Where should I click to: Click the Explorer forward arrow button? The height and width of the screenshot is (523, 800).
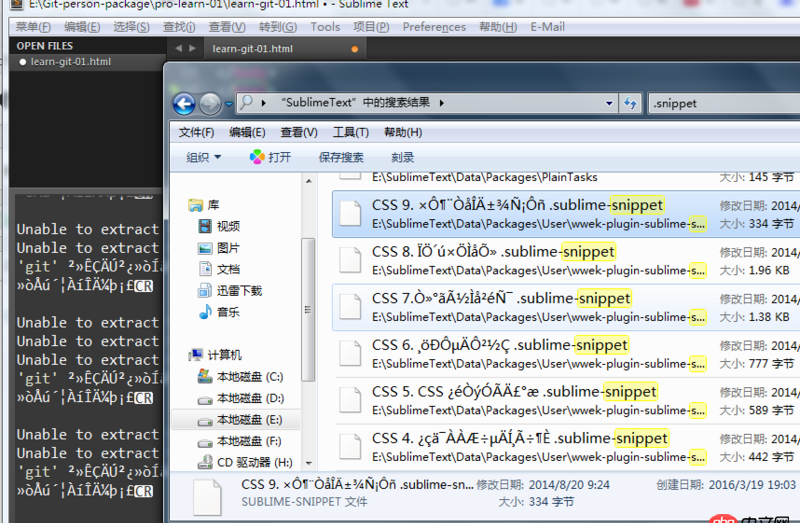pos(210,104)
